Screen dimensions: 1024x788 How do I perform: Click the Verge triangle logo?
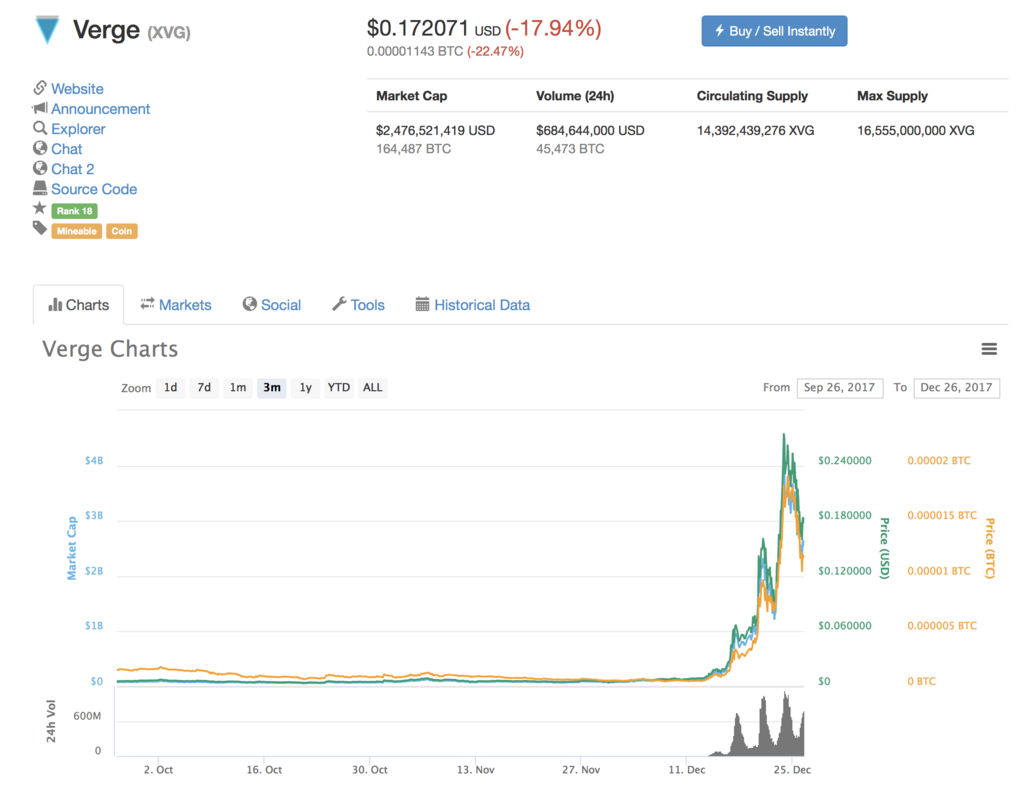[x=47, y=29]
